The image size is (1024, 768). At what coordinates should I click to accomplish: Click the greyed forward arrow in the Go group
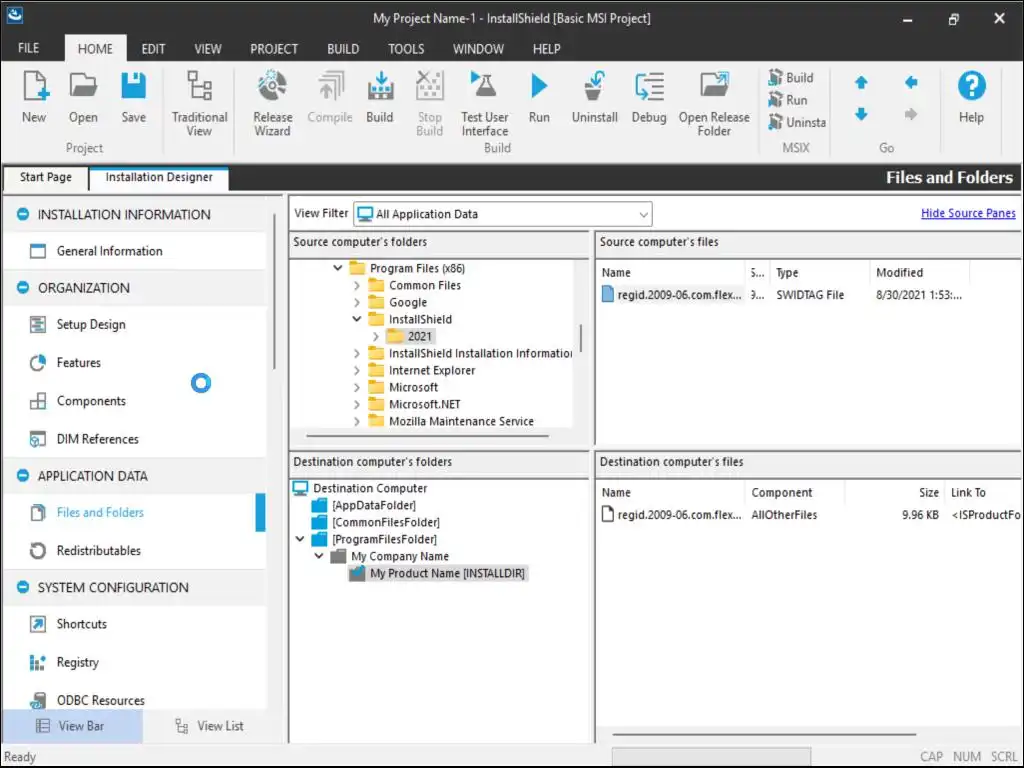coord(911,114)
